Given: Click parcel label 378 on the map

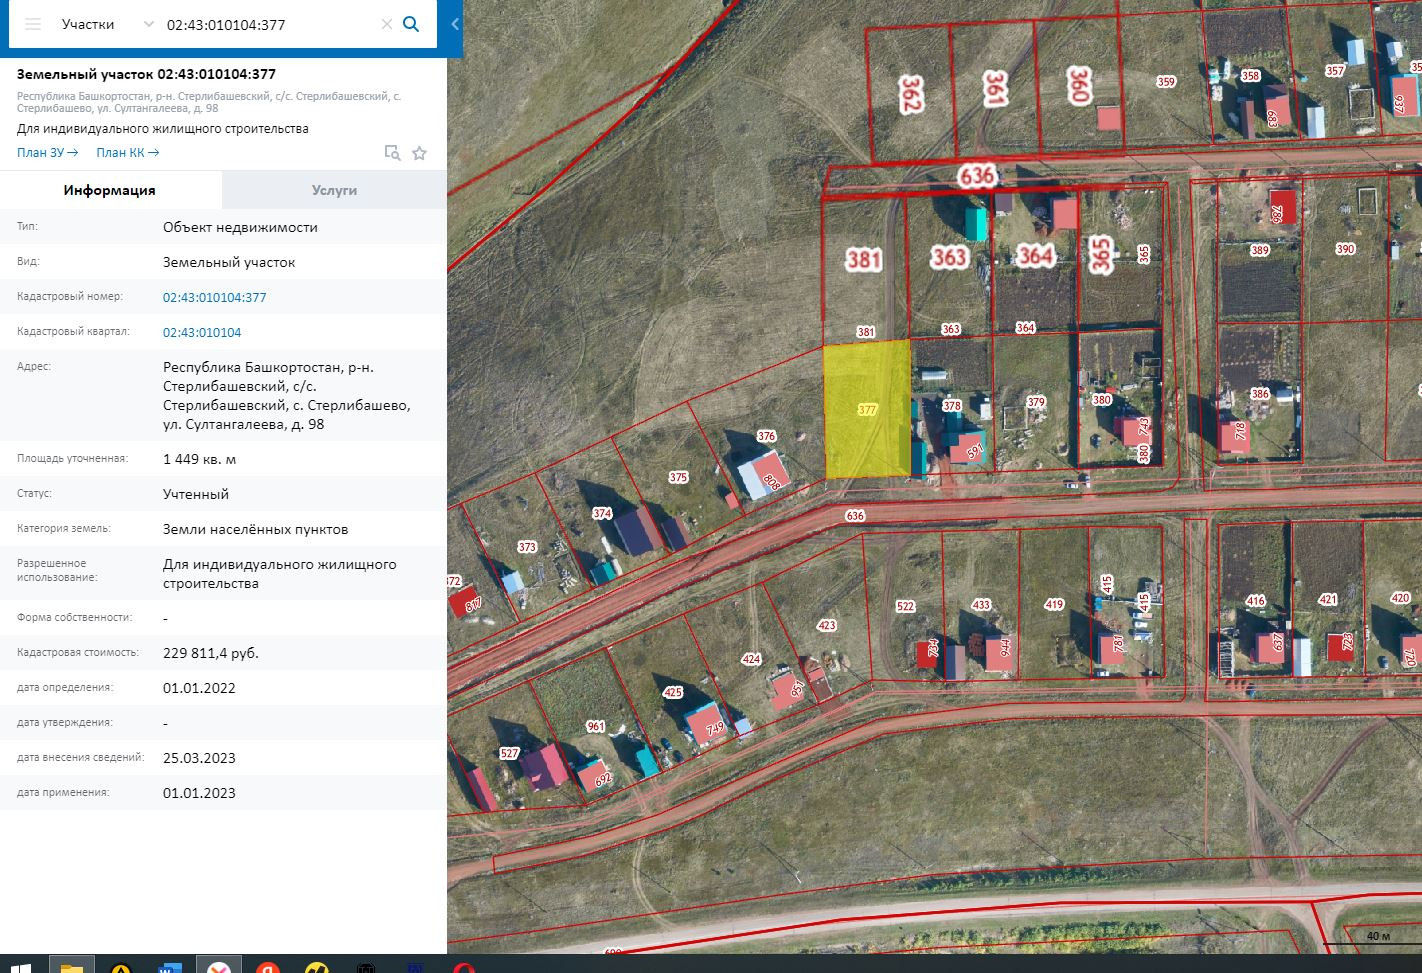Looking at the screenshot, I should click(x=952, y=406).
